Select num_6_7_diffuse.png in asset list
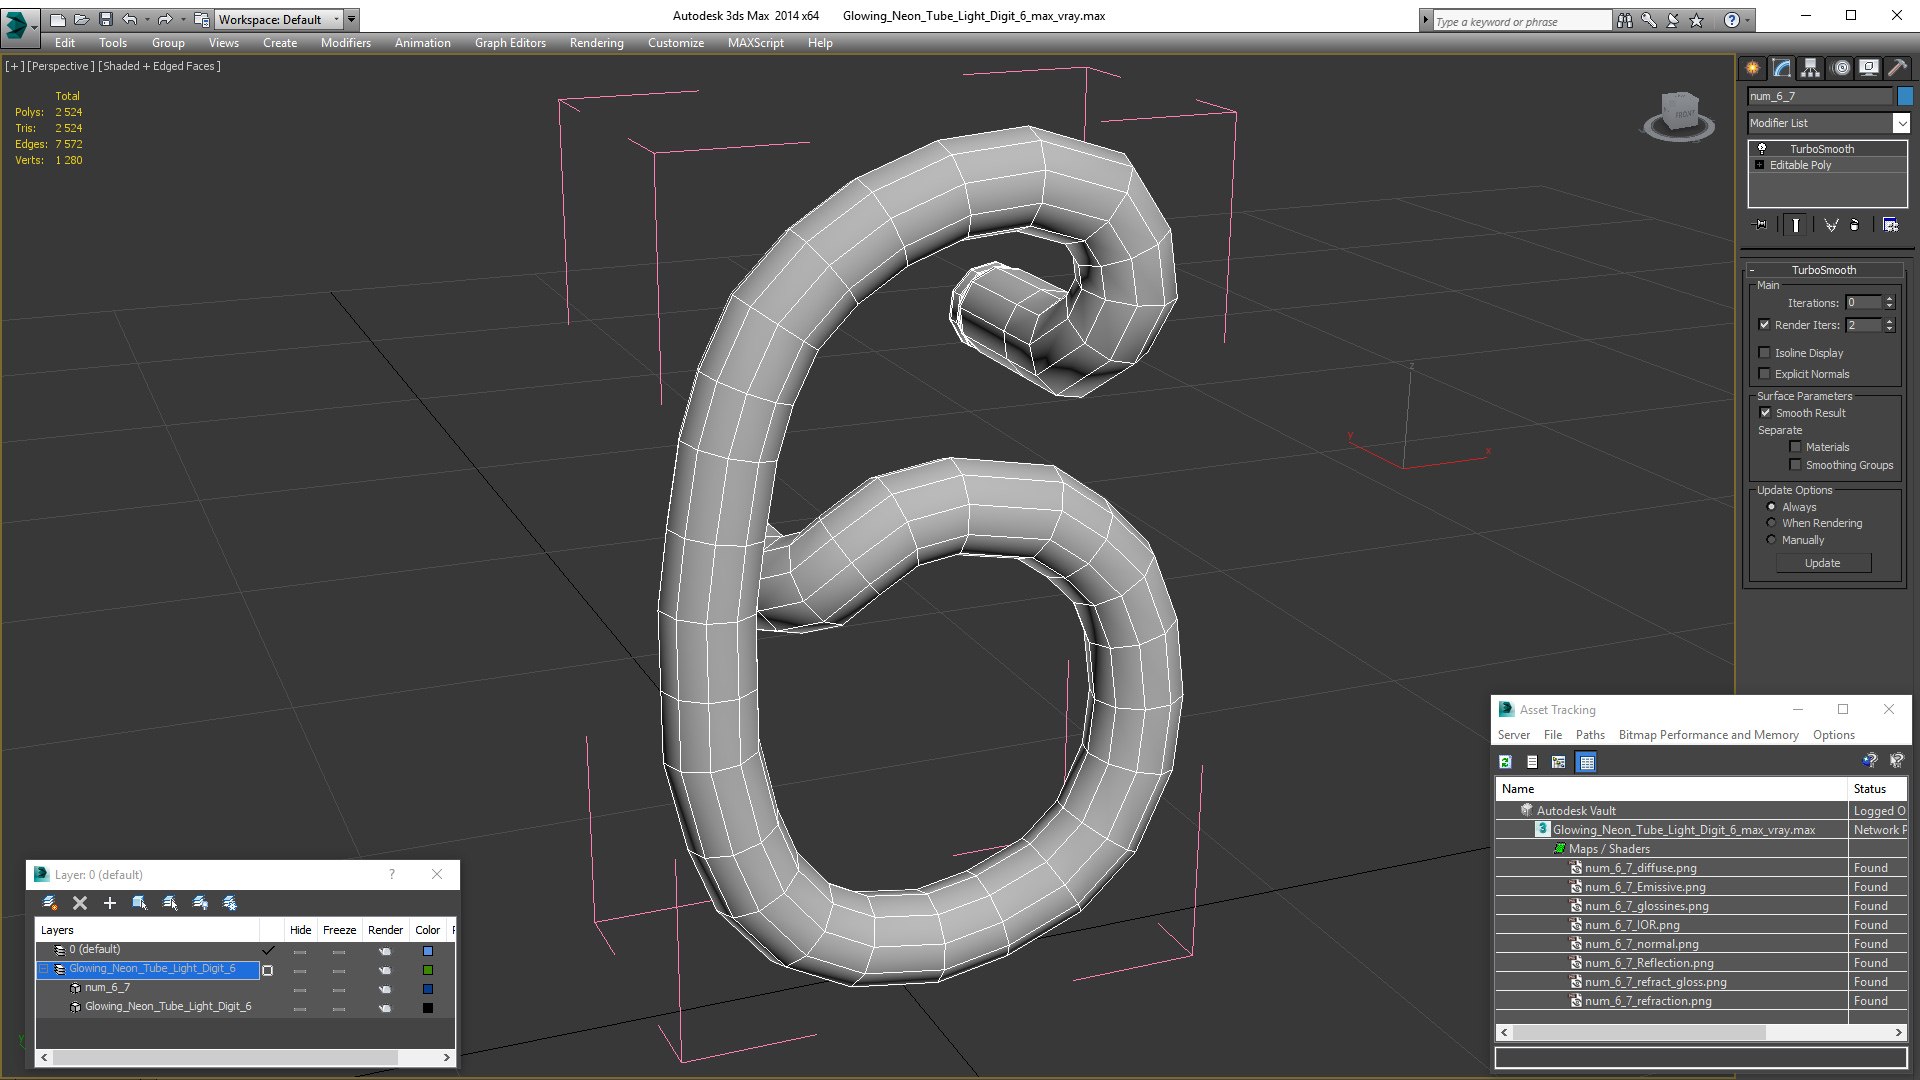Viewport: 1920px width, 1080px height. tap(1640, 868)
